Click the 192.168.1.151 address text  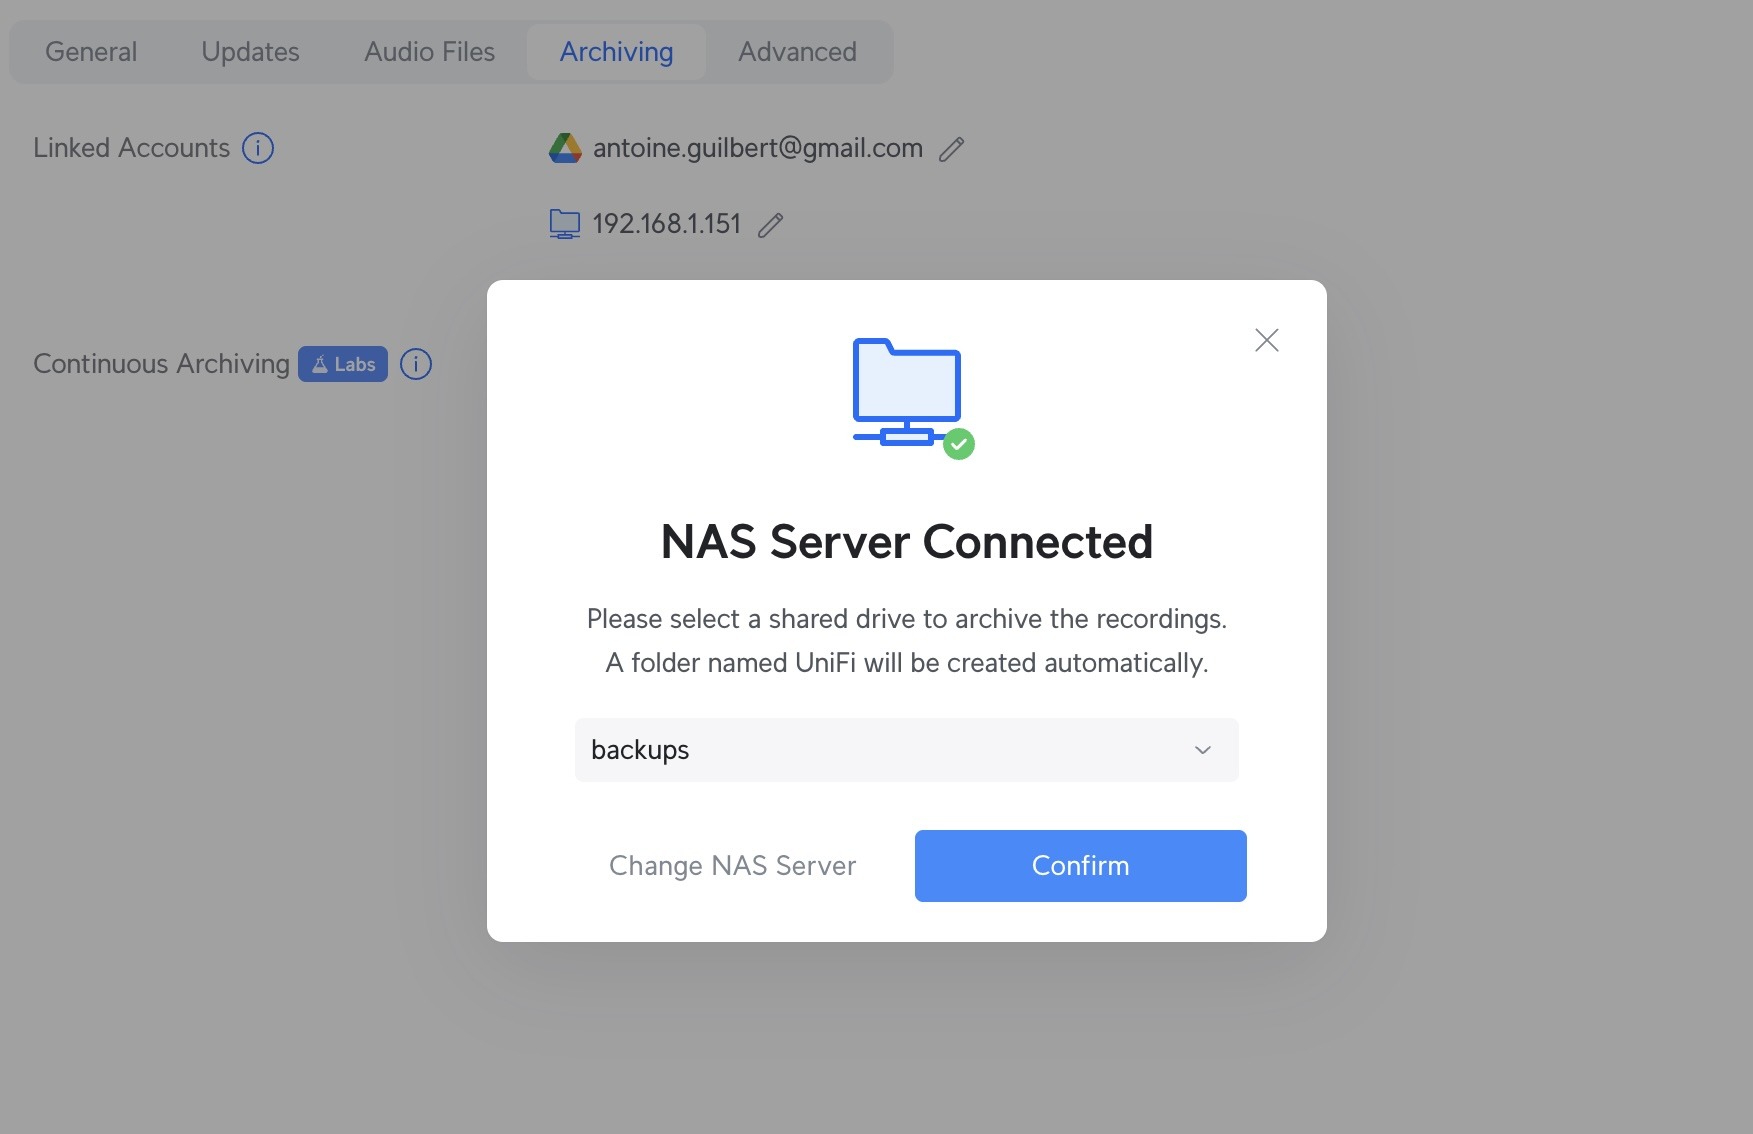pyautogui.click(x=667, y=224)
